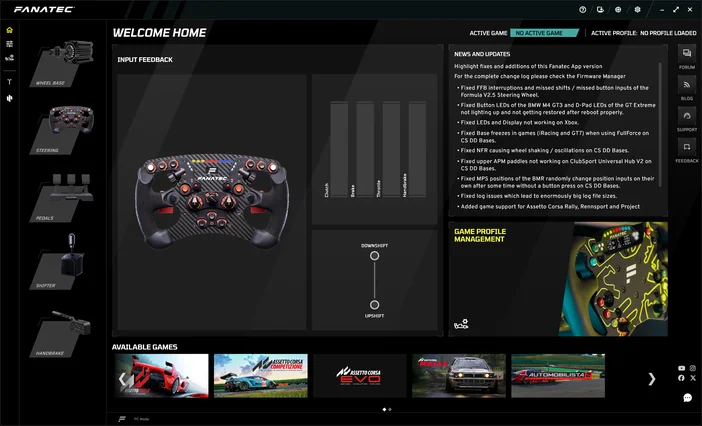702x426 pixels.
Task: Open the chat bubble icon
Action: tap(688, 397)
